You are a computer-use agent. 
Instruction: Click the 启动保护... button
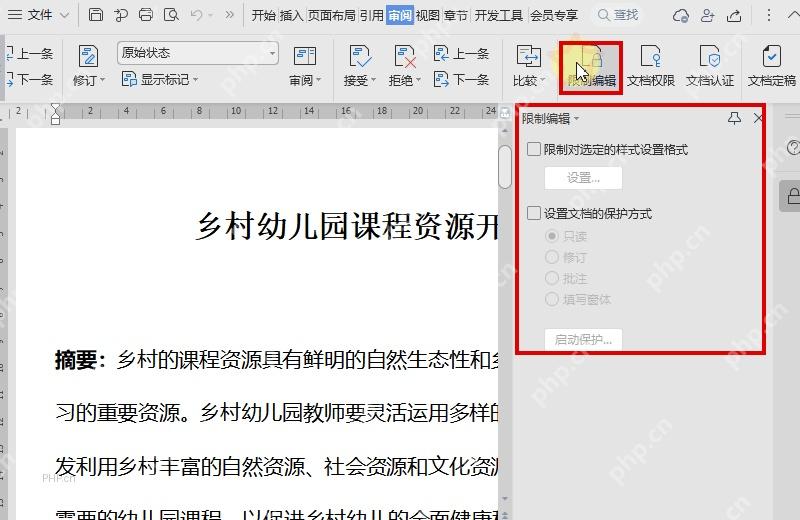click(x=583, y=340)
